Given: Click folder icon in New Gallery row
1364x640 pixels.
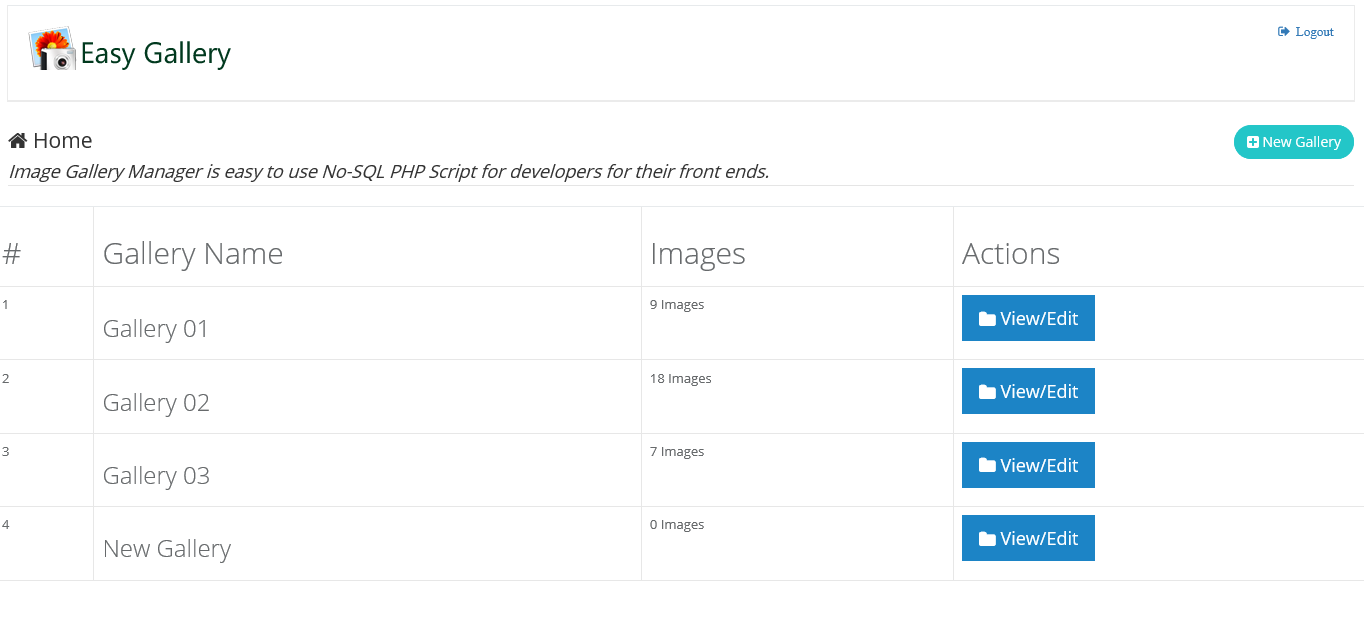Looking at the screenshot, I should (x=987, y=539).
